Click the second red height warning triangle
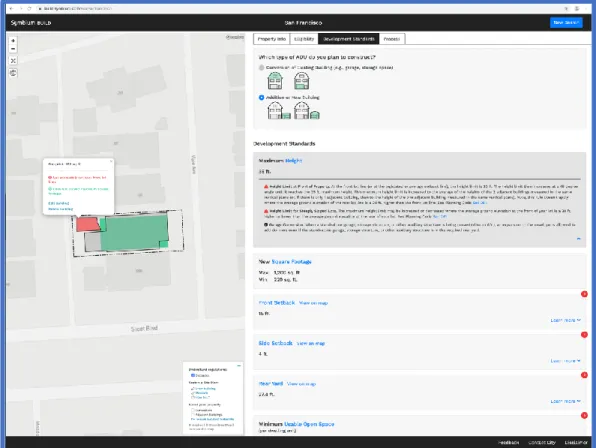This screenshot has width=596, height=448. pyautogui.click(x=266, y=211)
